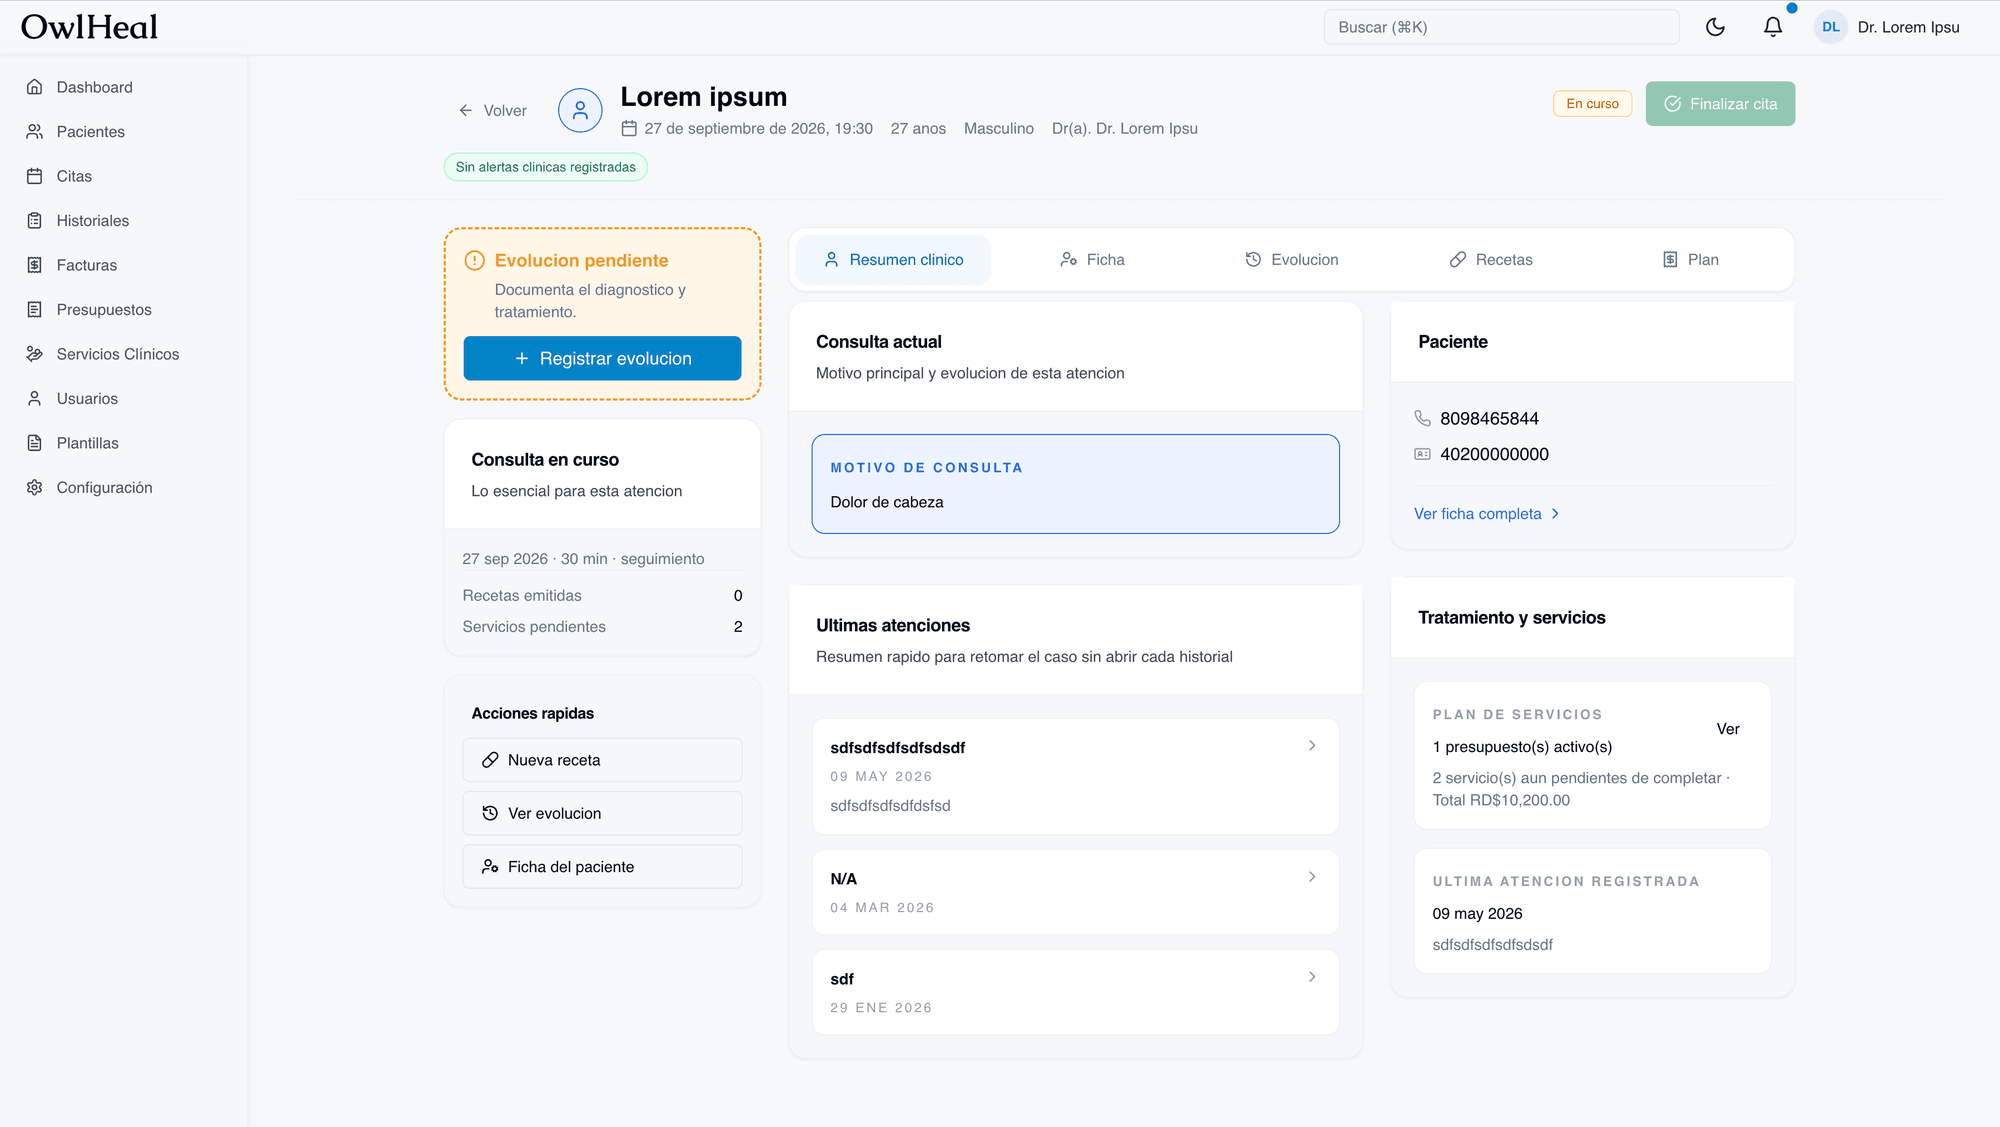Open Ver ficha completa link
Viewport: 2000px width, 1127px height.
1487,514
